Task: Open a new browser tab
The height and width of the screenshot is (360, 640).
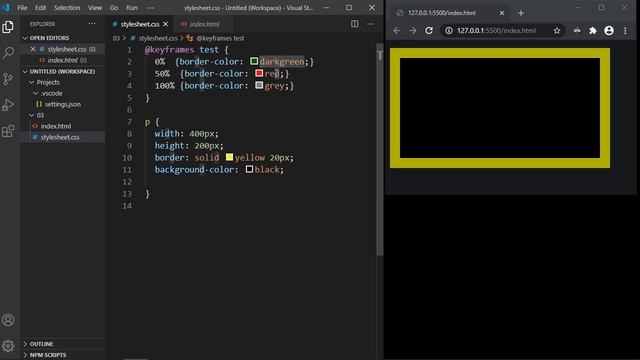Action: [521, 13]
